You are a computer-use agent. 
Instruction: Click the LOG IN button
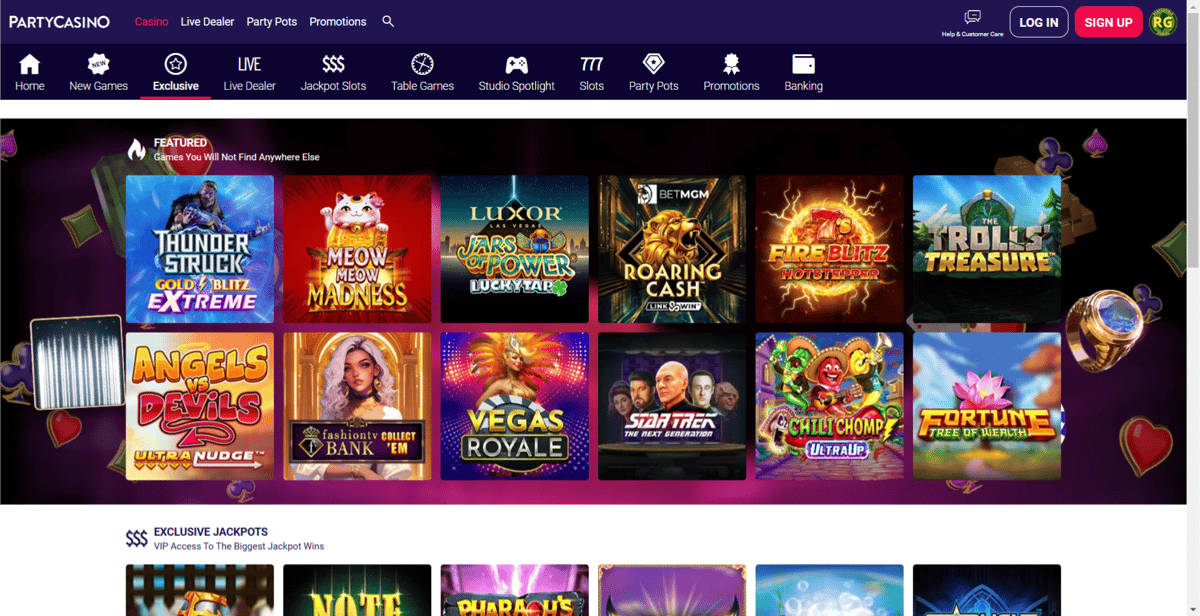1039,22
